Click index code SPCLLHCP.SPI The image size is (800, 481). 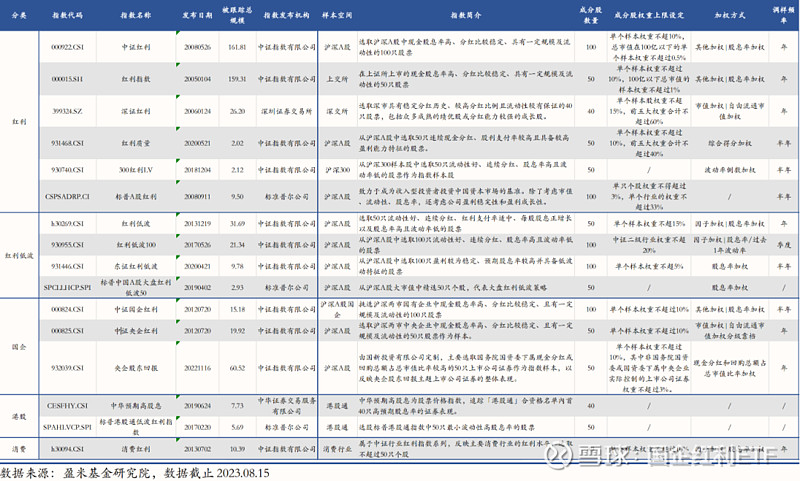click(67, 288)
